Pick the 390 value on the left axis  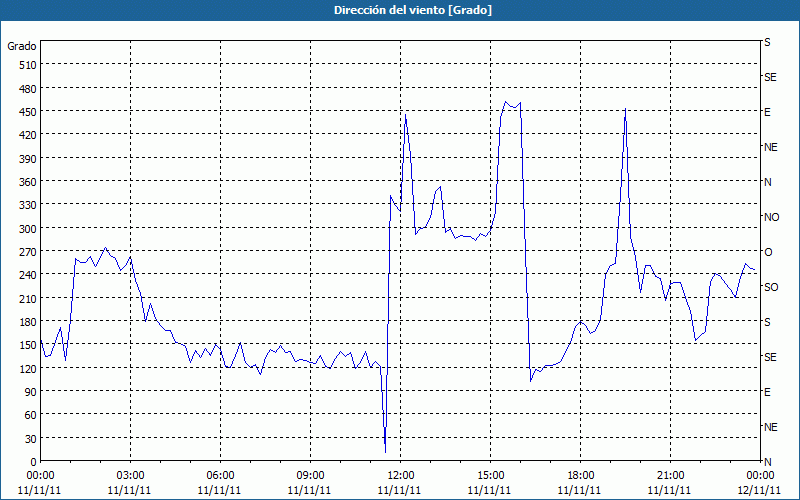(x=28, y=158)
